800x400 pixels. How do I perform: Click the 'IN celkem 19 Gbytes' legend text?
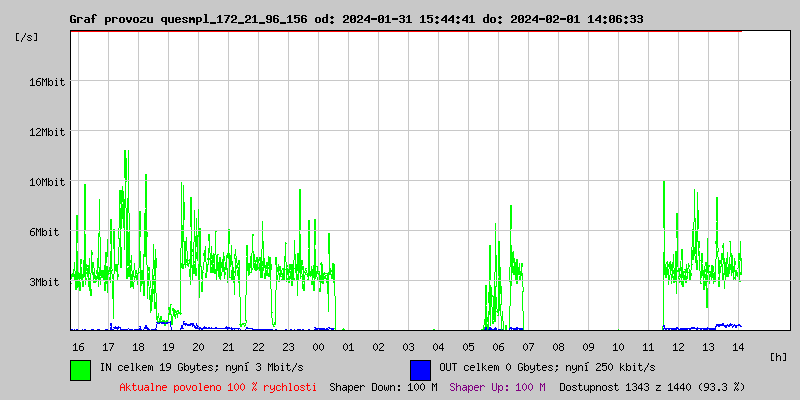pyautogui.click(x=189, y=367)
